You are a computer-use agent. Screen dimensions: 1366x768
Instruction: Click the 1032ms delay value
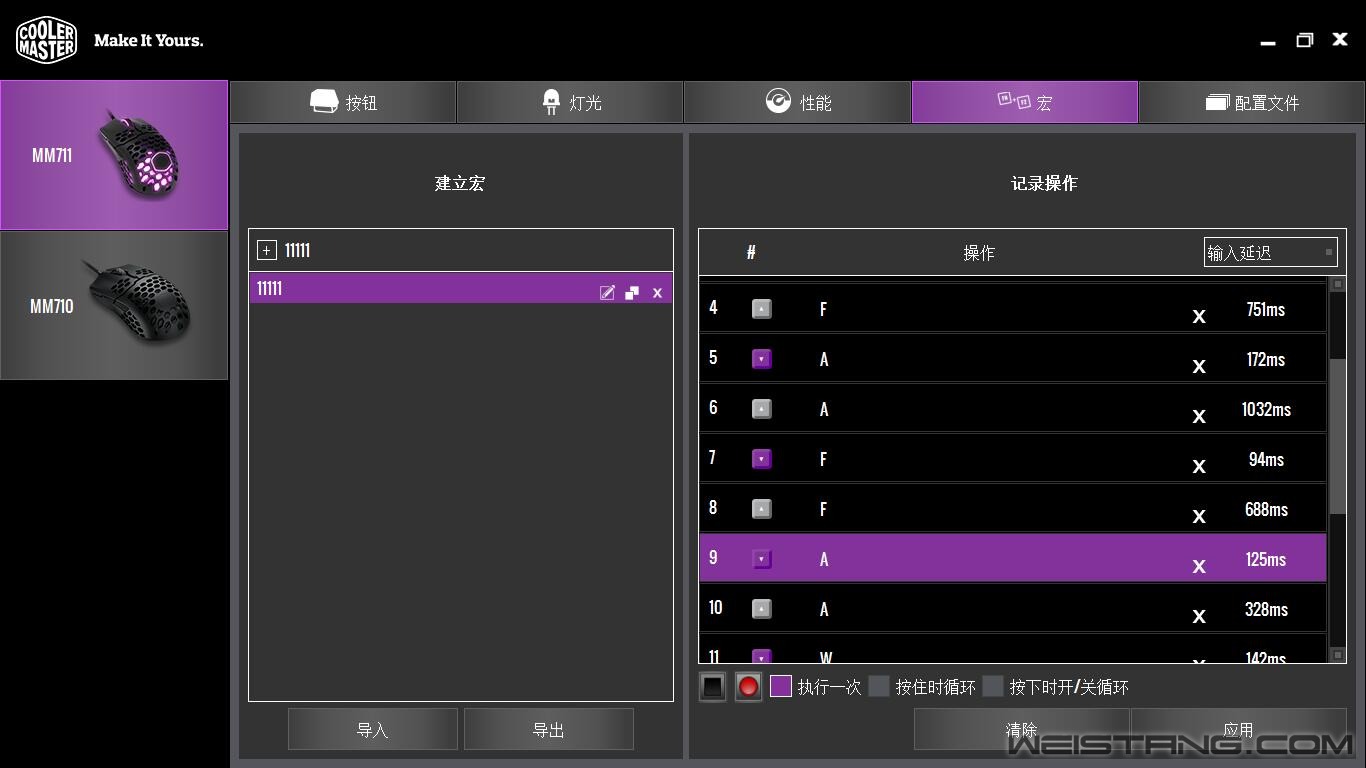coord(1265,409)
